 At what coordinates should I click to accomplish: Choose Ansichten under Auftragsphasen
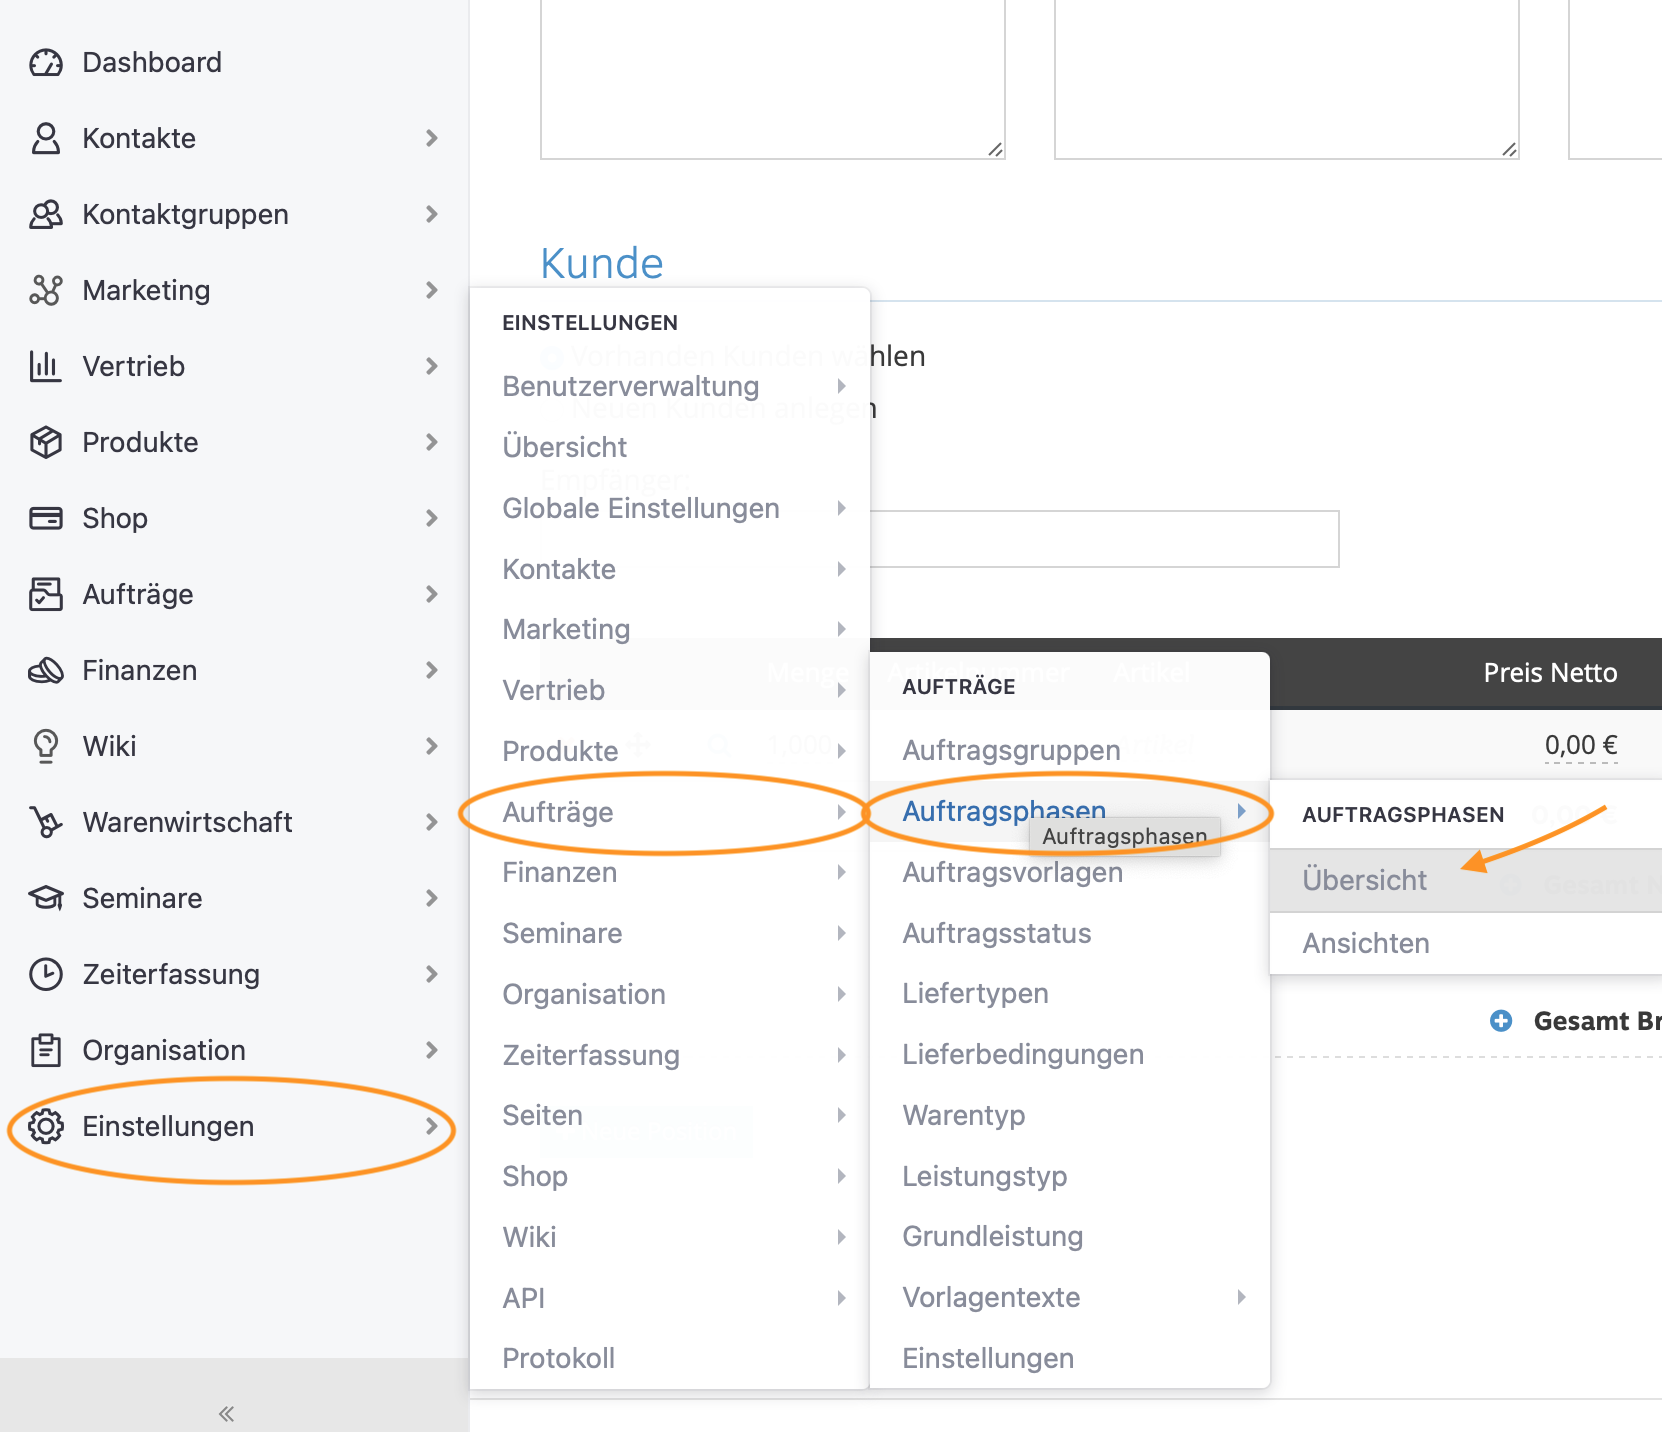[x=1366, y=943]
